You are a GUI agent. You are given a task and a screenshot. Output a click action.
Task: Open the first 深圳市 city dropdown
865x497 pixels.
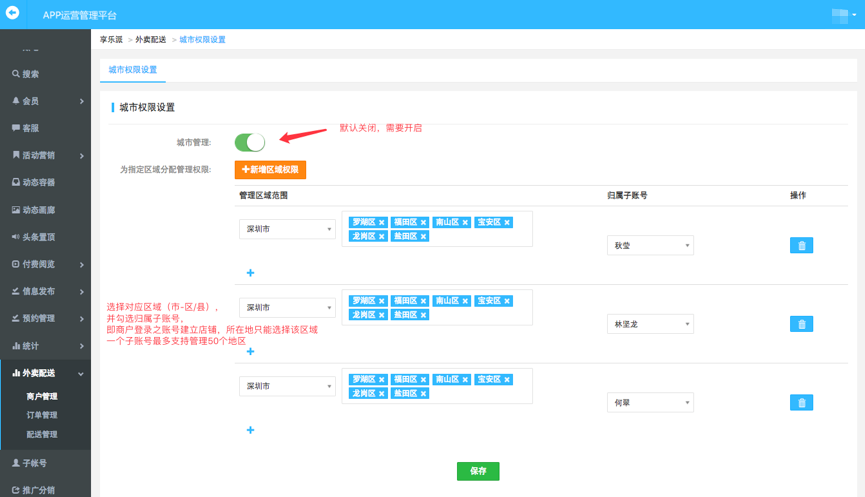click(x=287, y=229)
